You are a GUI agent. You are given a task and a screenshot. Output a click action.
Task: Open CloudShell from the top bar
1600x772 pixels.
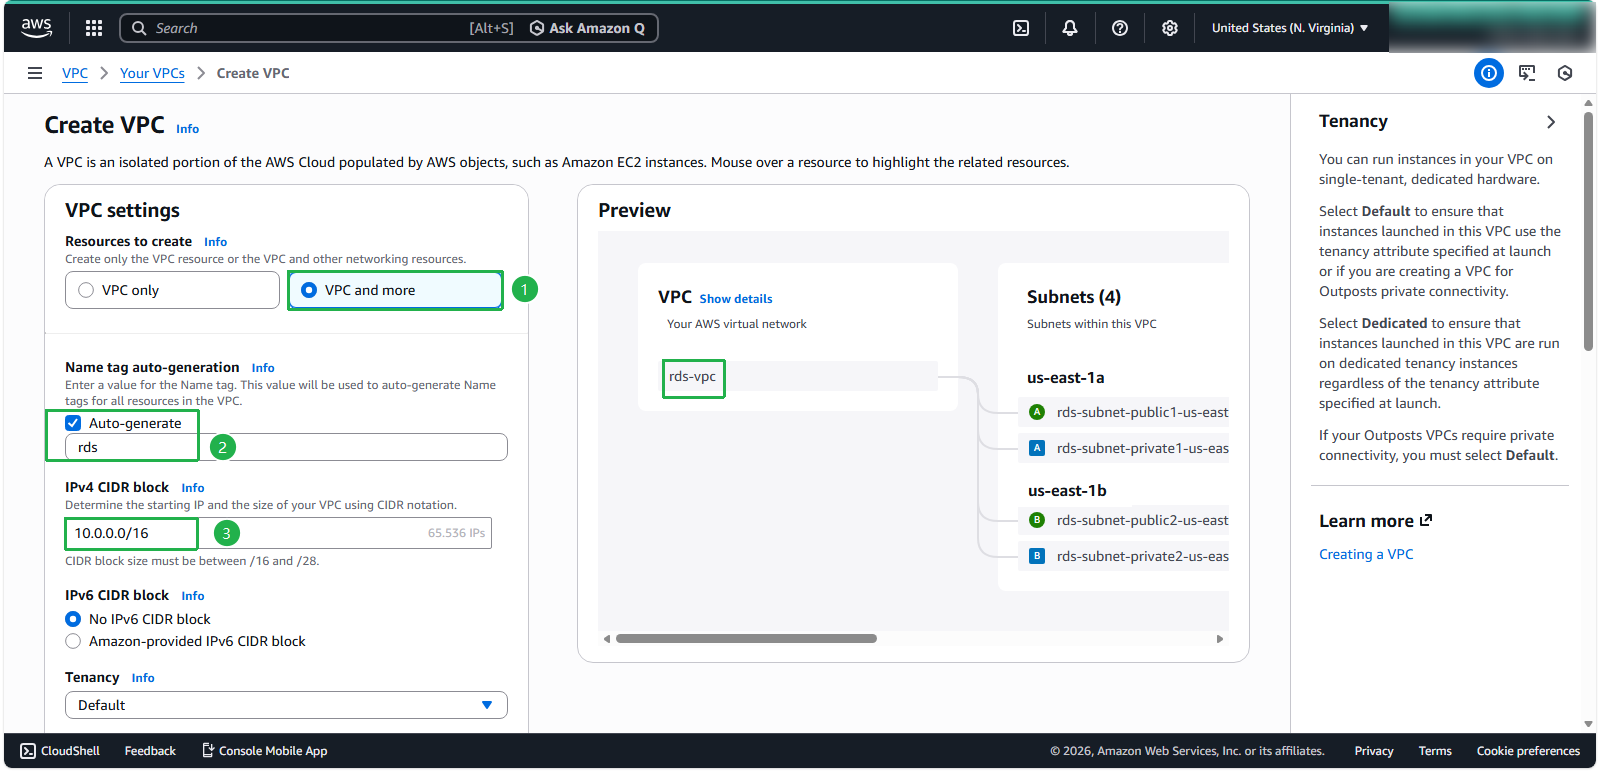point(1021,28)
